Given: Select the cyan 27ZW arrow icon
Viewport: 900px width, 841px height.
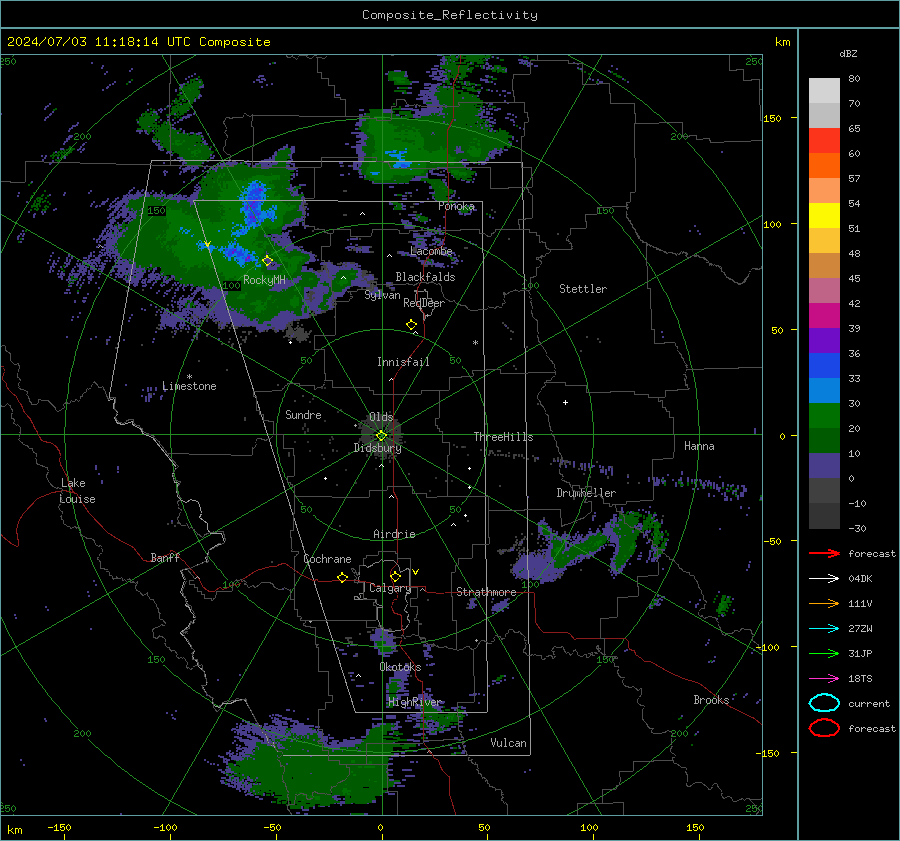Looking at the screenshot, I should pyautogui.click(x=824, y=629).
